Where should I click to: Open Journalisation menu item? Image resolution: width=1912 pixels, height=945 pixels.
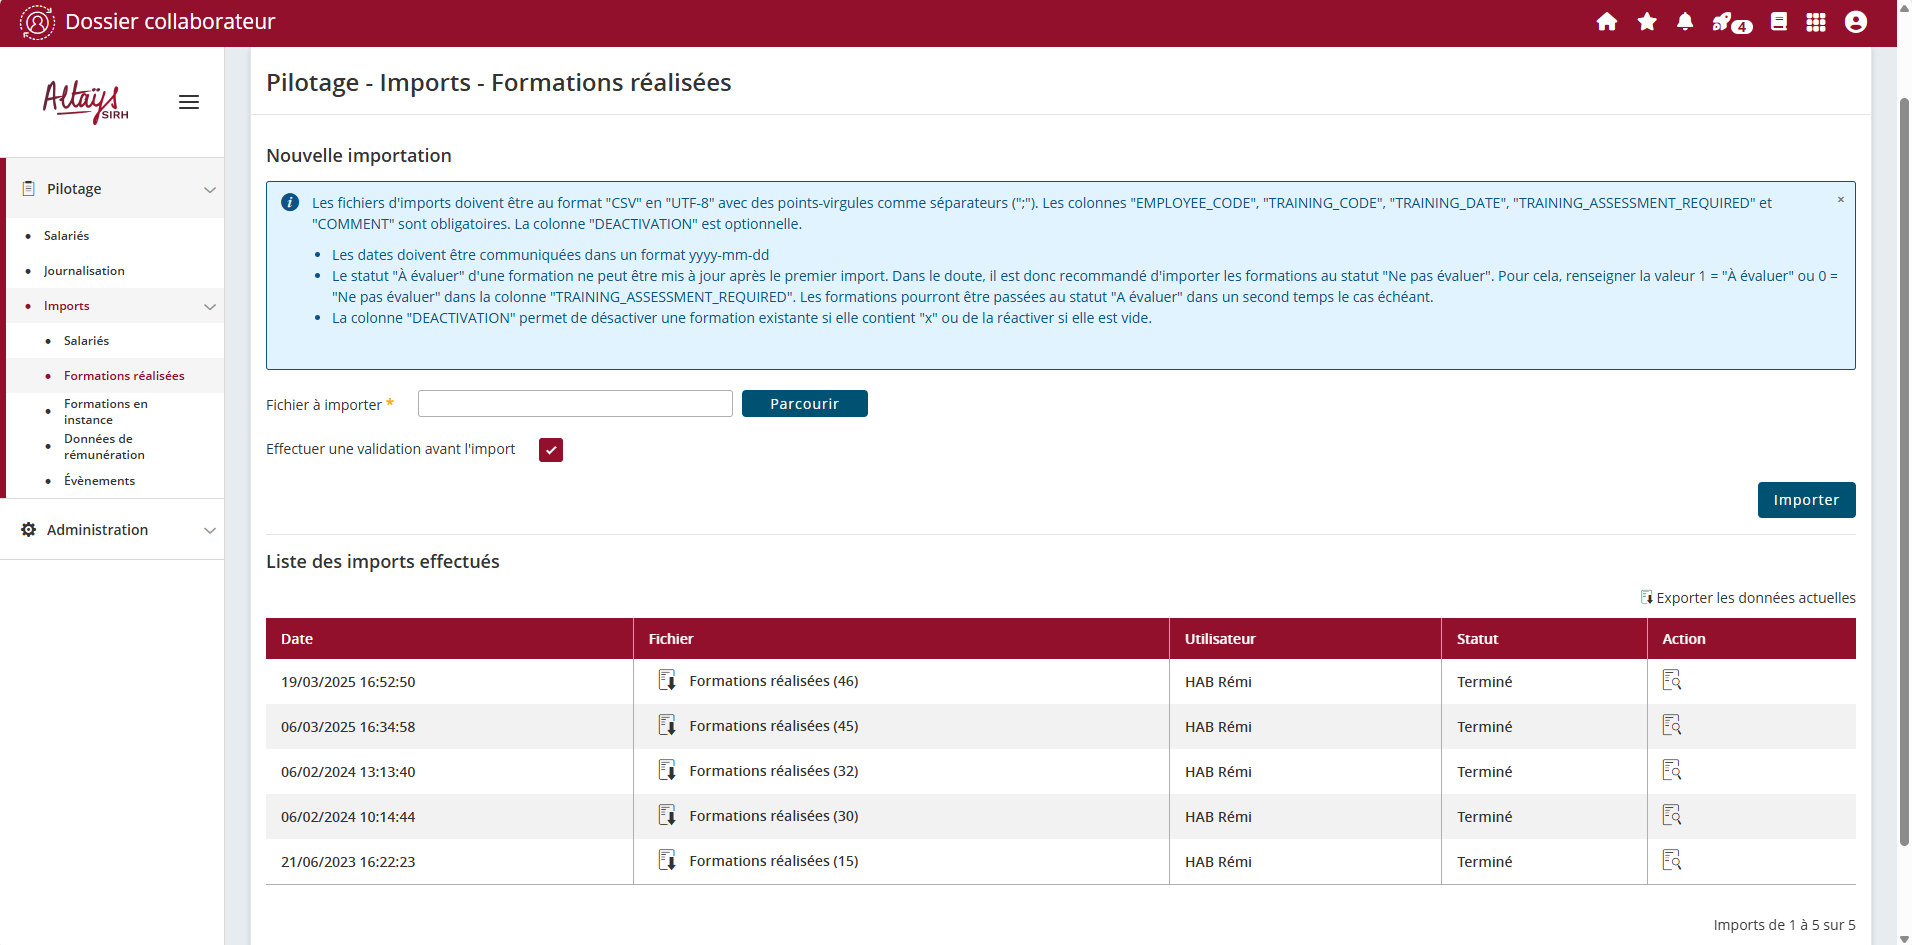pyautogui.click(x=84, y=271)
